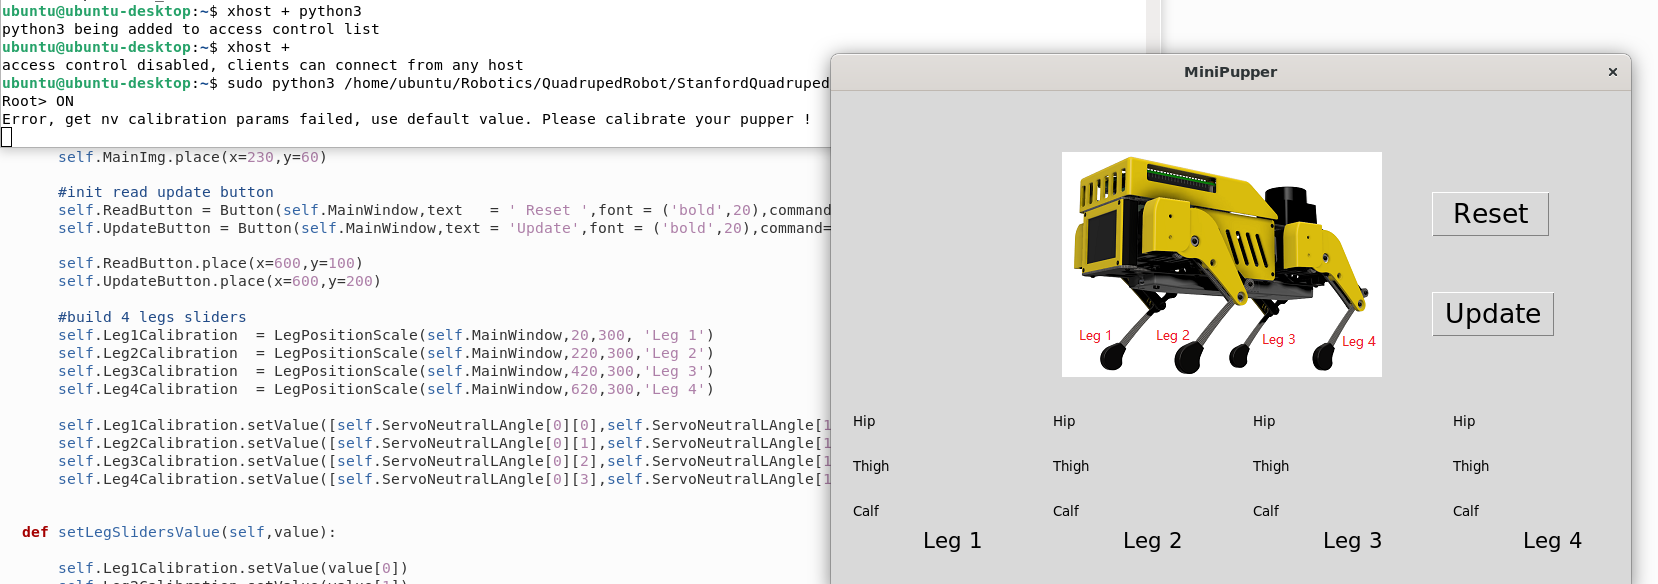This screenshot has height=584, width=1658.
Task: Click the 'Error, get nv calibration params failed' line
Action: coord(406,119)
